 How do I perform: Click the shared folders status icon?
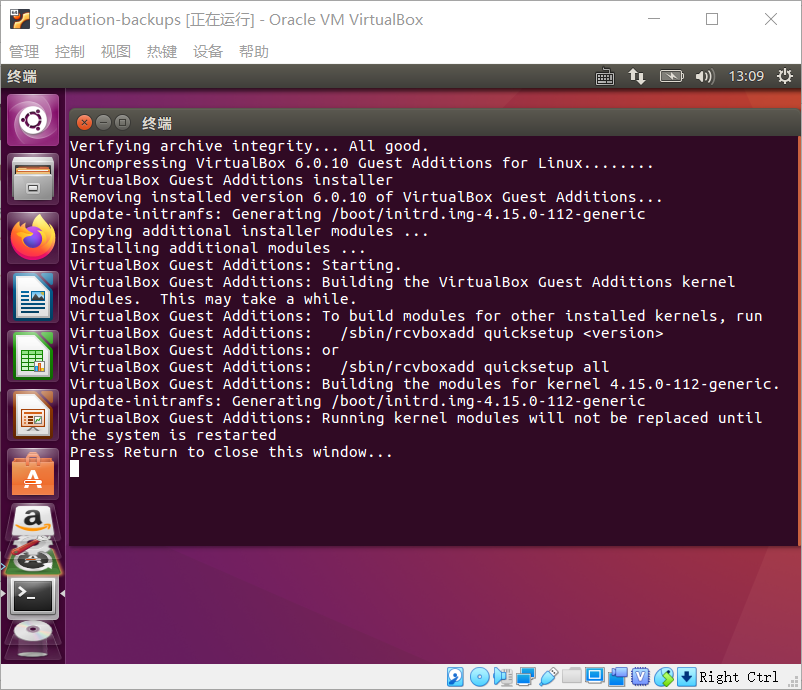[572, 676]
